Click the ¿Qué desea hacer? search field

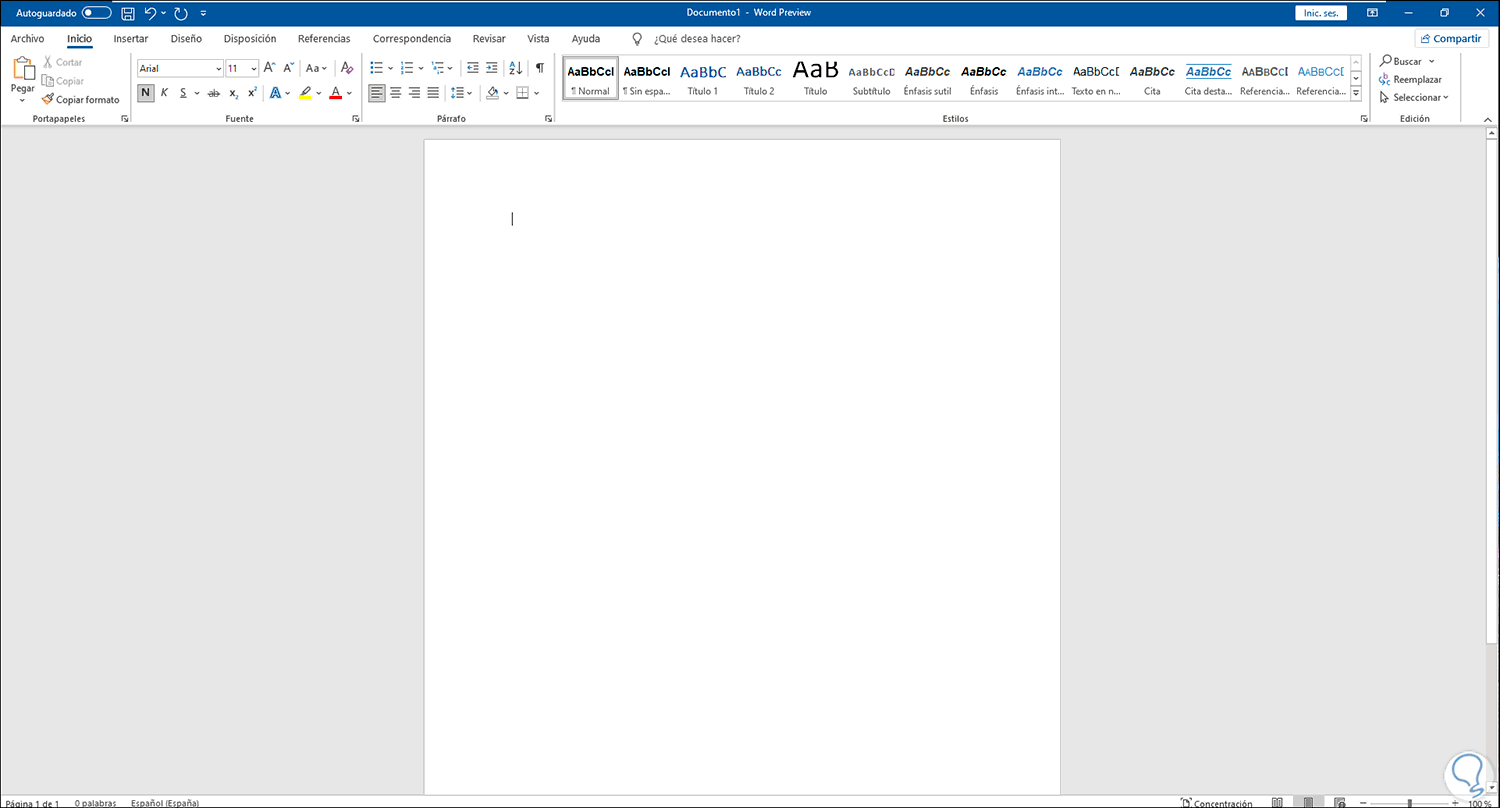(x=696, y=39)
